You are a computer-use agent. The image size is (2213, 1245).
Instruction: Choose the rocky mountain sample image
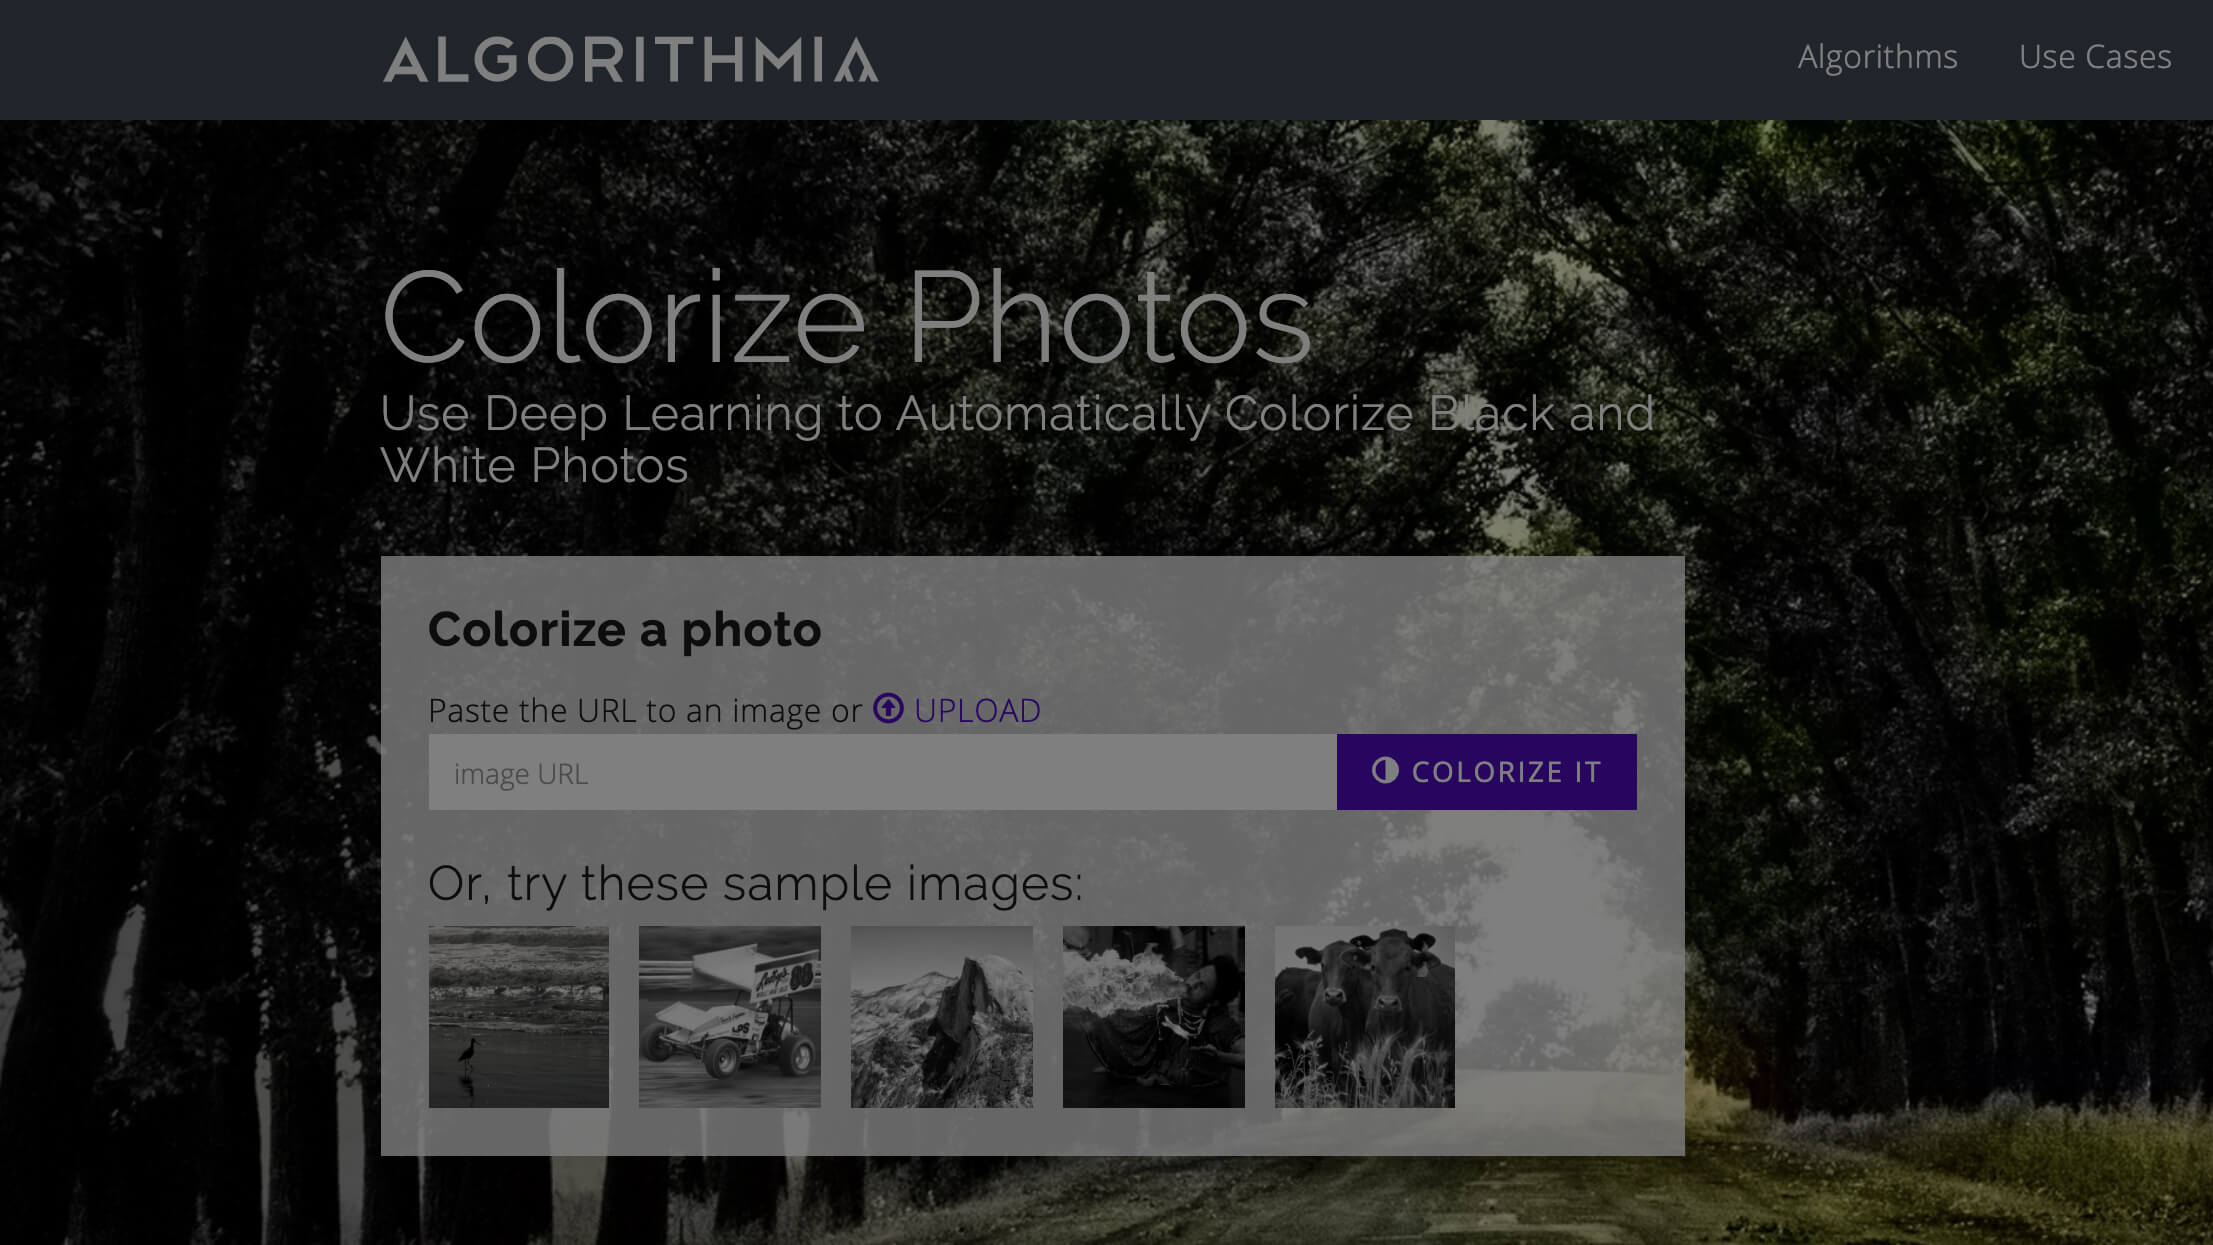[941, 1016]
